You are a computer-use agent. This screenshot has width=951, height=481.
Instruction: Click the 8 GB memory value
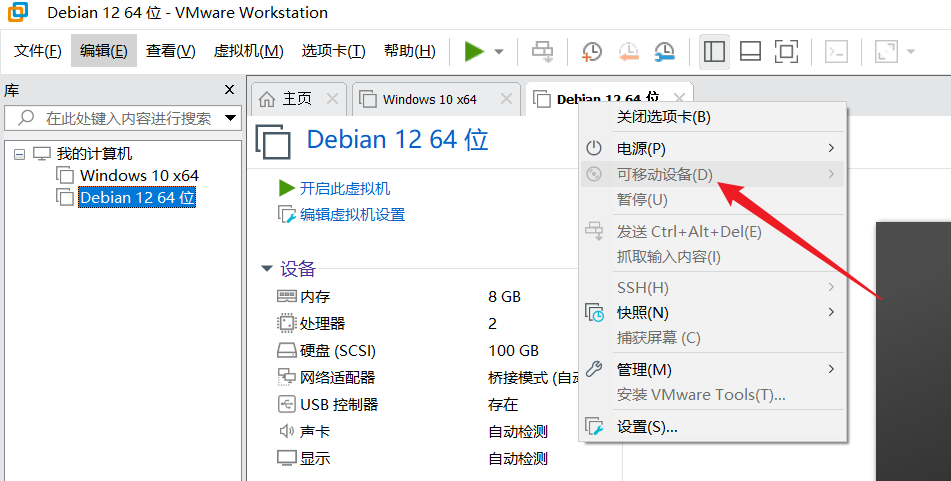click(x=505, y=297)
